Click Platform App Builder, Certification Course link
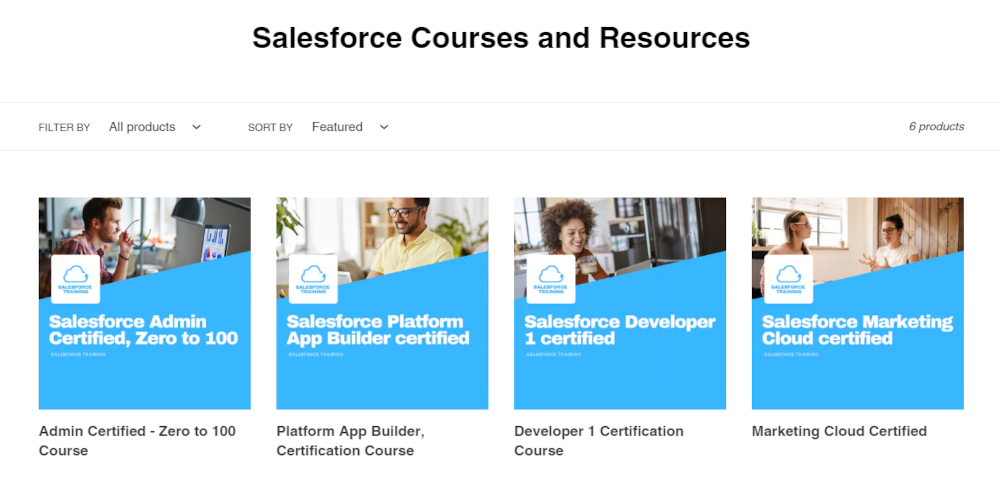 (x=350, y=441)
